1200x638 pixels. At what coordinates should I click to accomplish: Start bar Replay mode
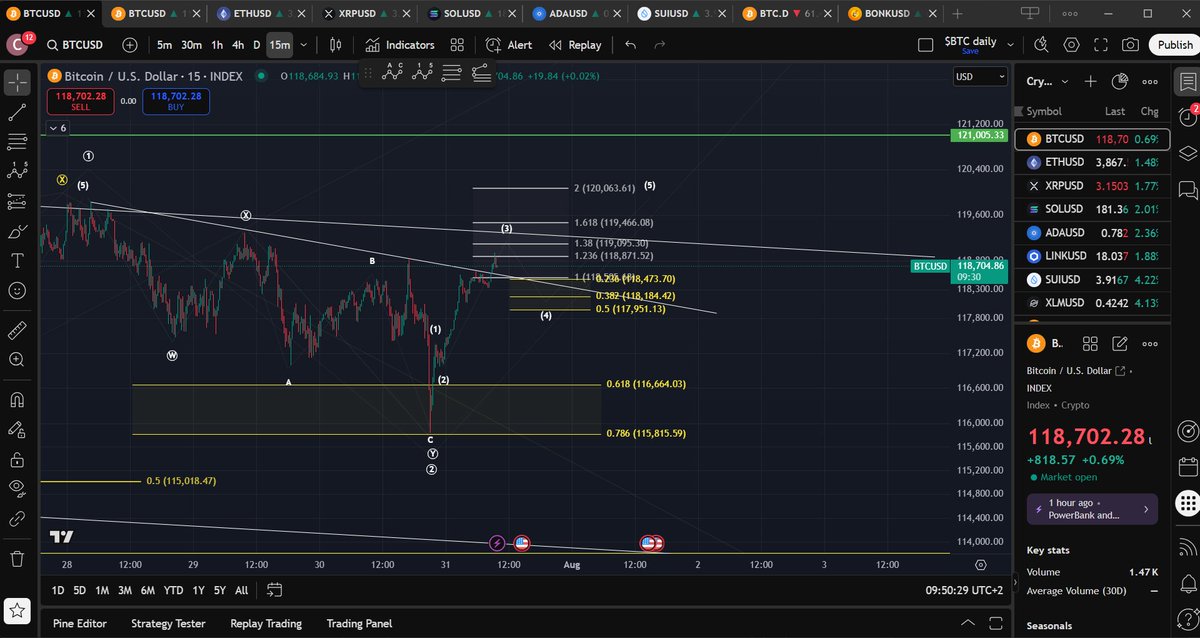(575, 45)
